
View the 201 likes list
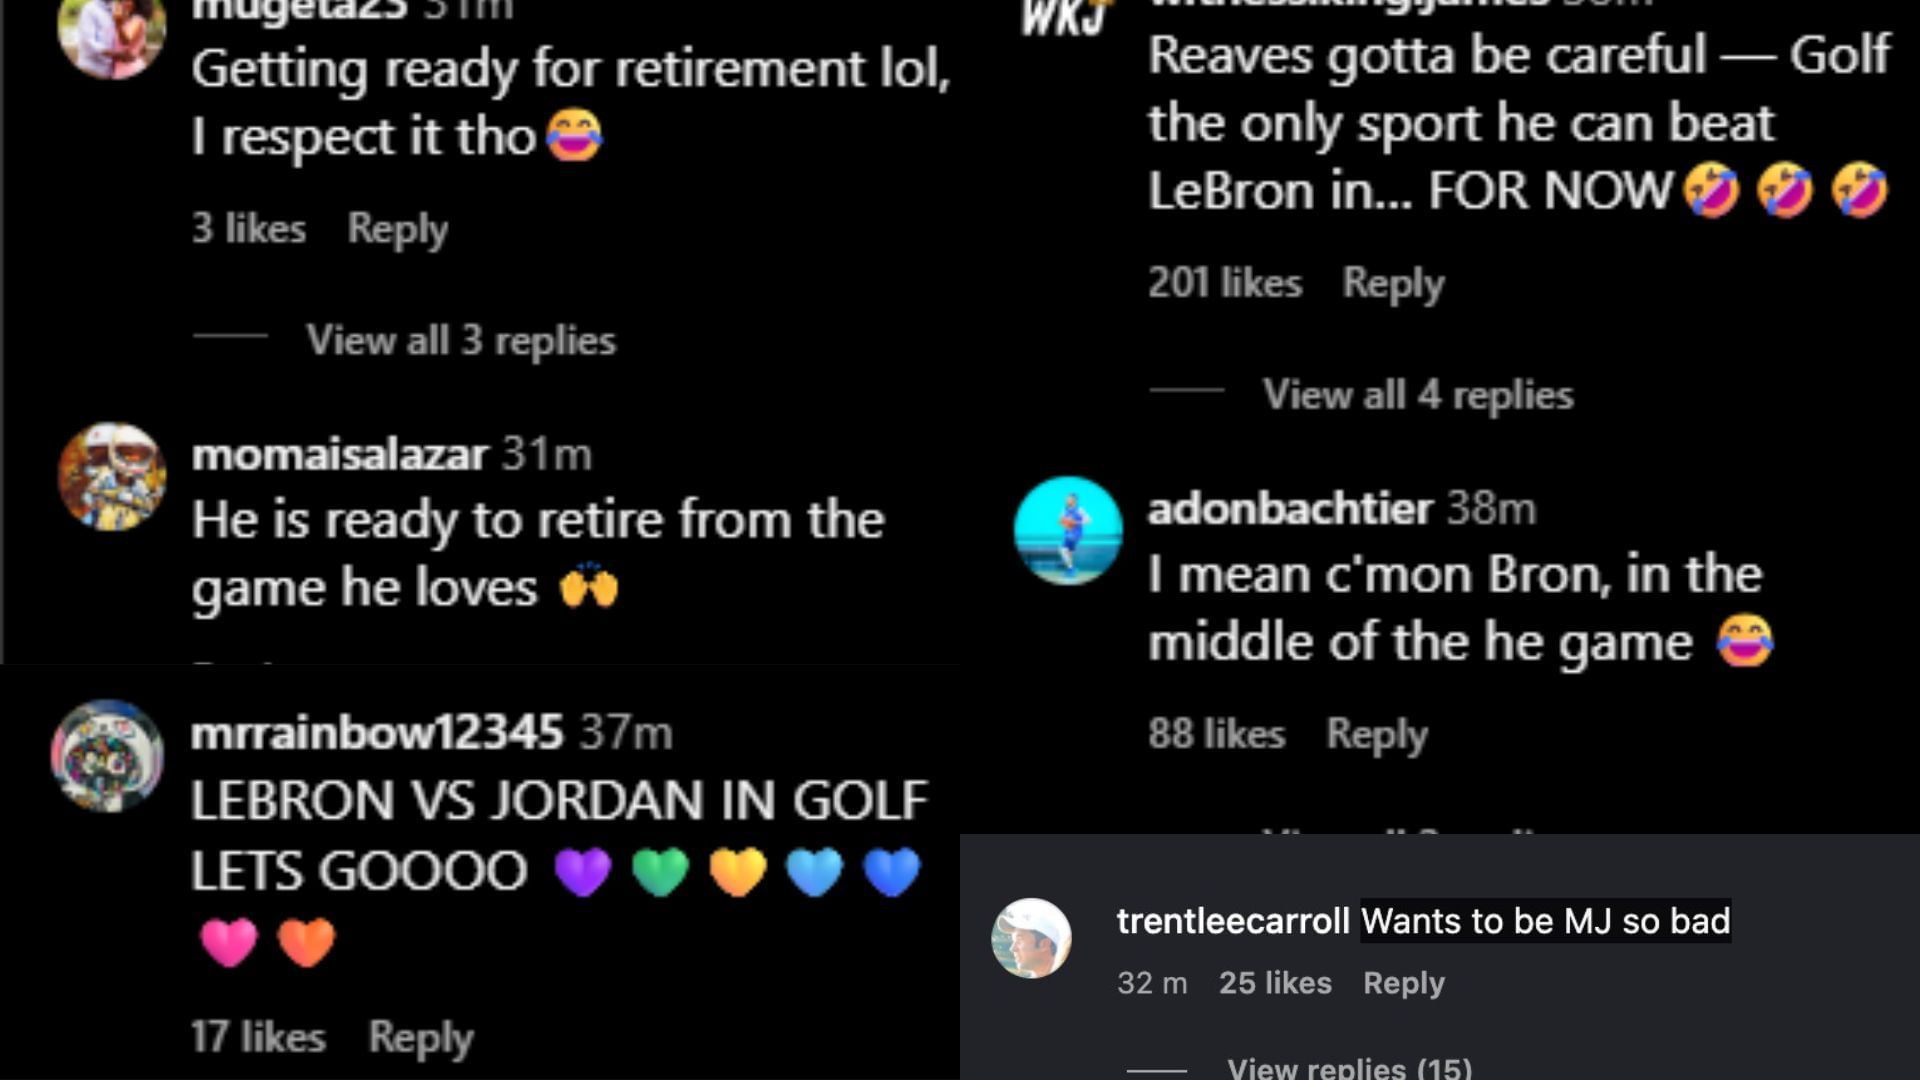1225,283
